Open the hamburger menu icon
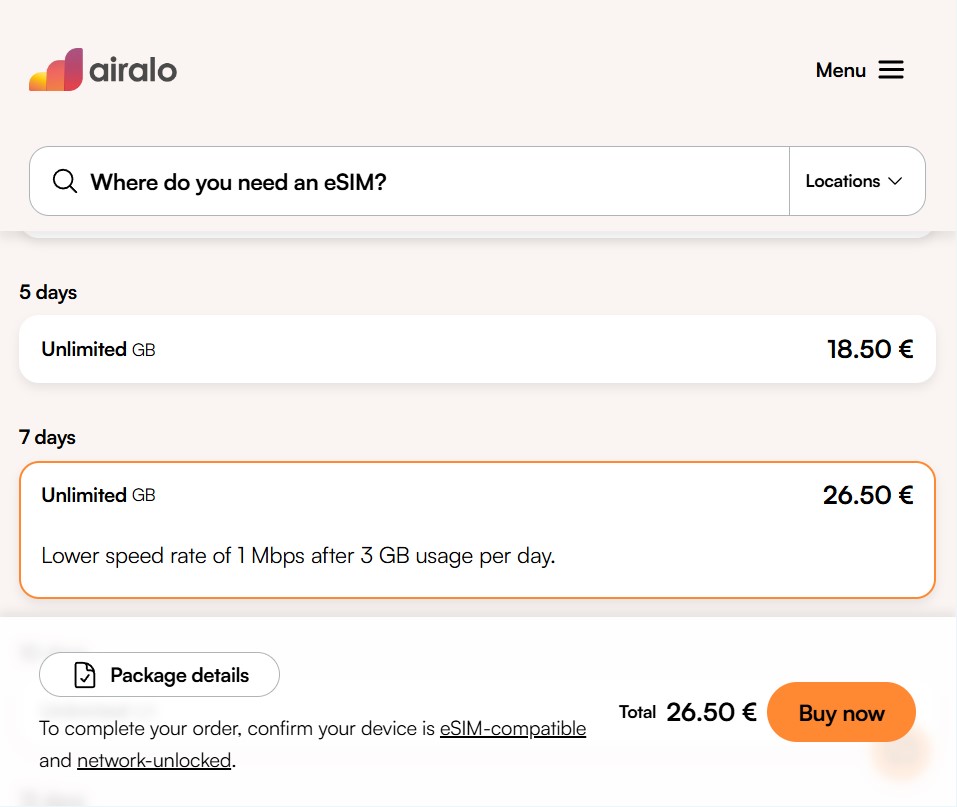This screenshot has height=807, width=957. 891,70
